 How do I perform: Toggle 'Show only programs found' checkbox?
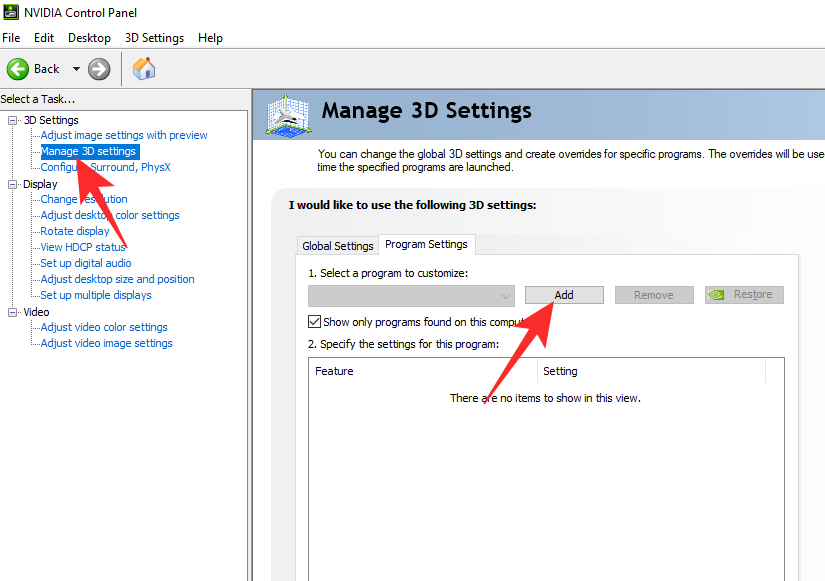tap(315, 322)
